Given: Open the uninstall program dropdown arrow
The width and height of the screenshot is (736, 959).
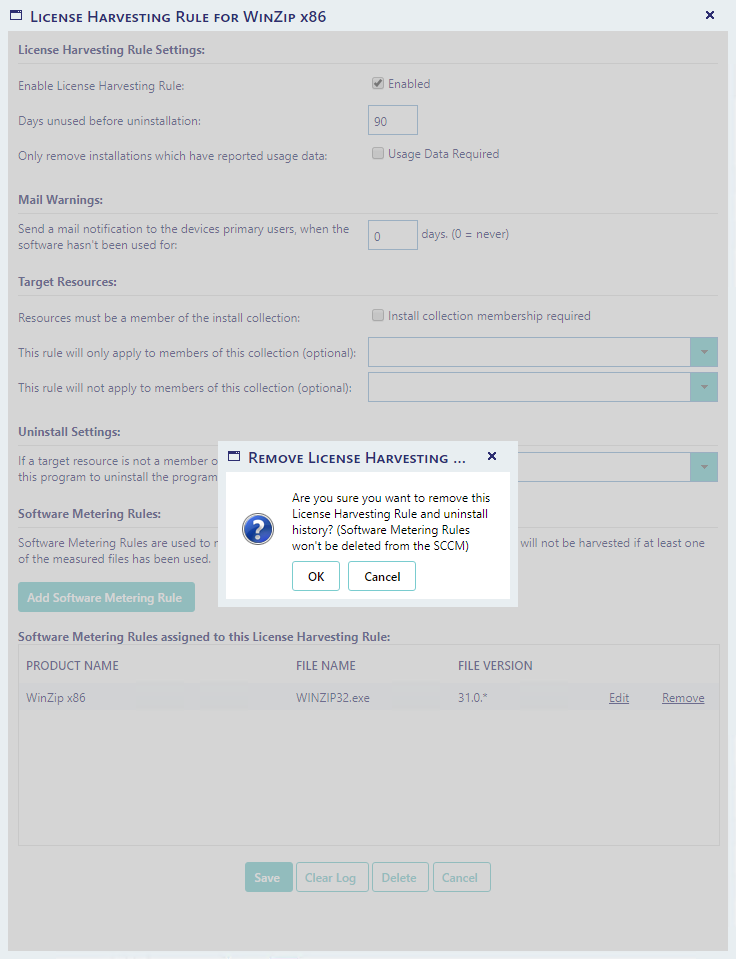Looking at the screenshot, I should click(x=704, y=467).
